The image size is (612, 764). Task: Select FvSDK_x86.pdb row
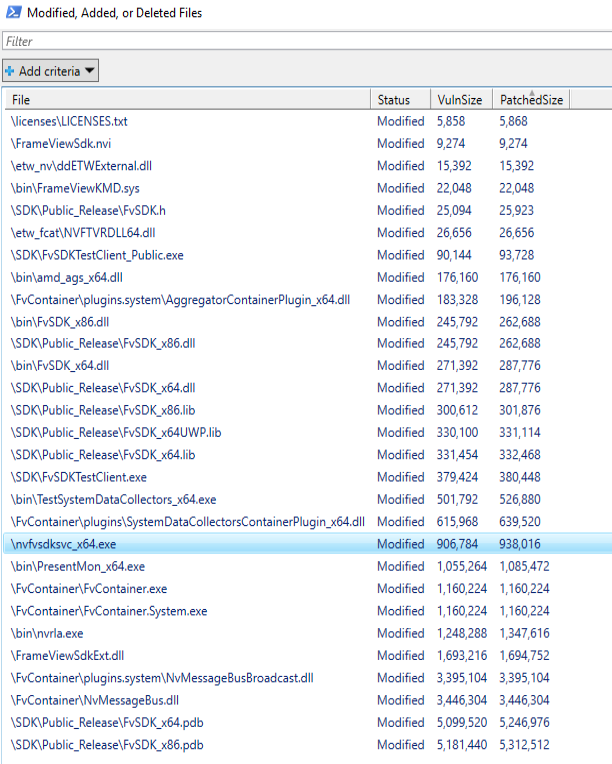[x=308, y=745]
